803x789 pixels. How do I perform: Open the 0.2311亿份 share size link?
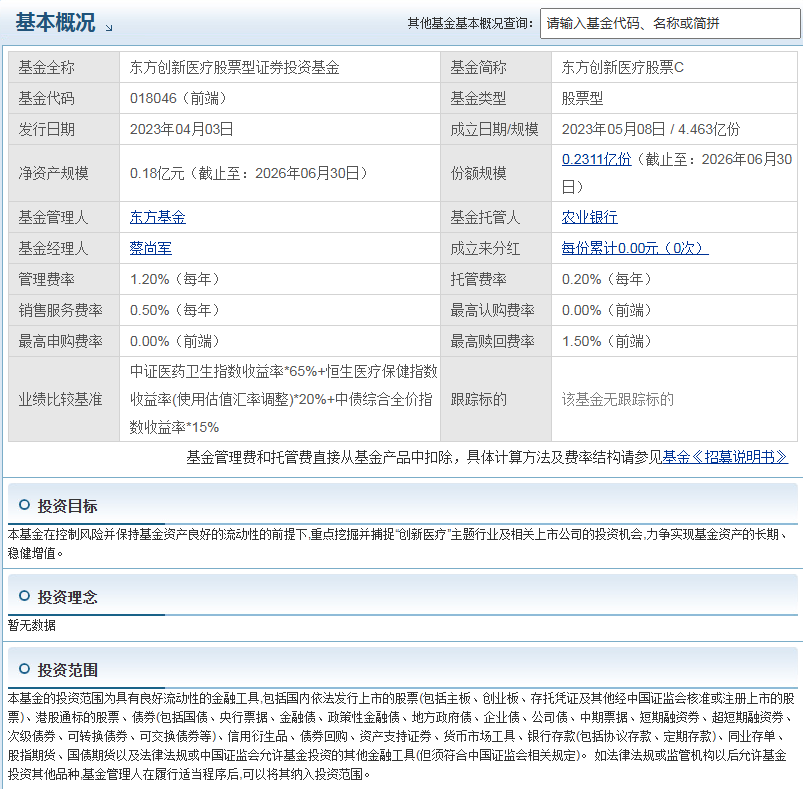tap(597, 159)
